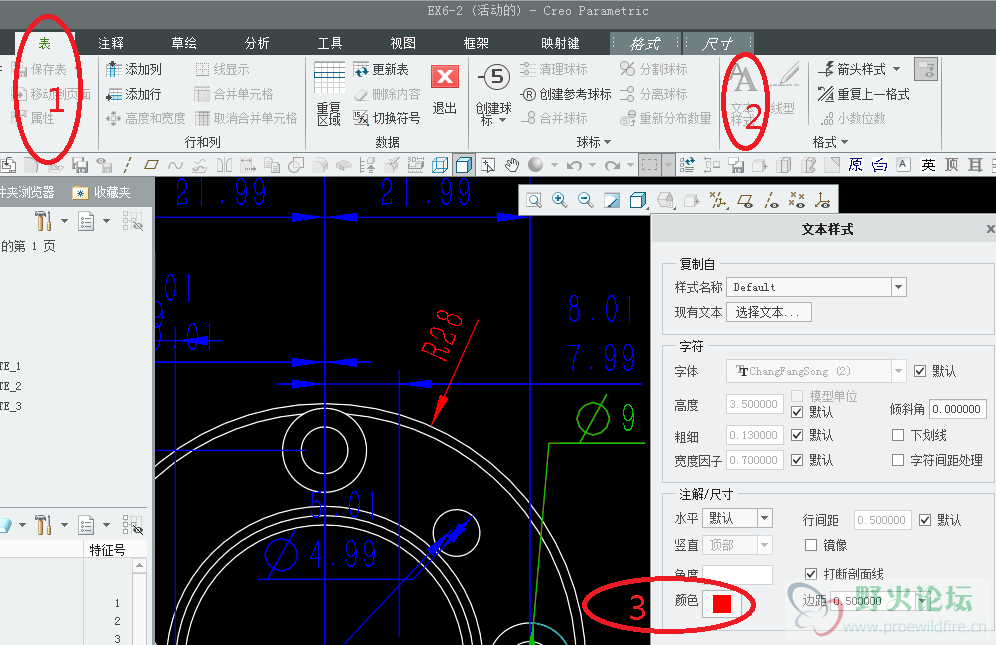Select the hidden-line wireframe cube icon
This screenshot has width=996, height=645.
(440, 165)
